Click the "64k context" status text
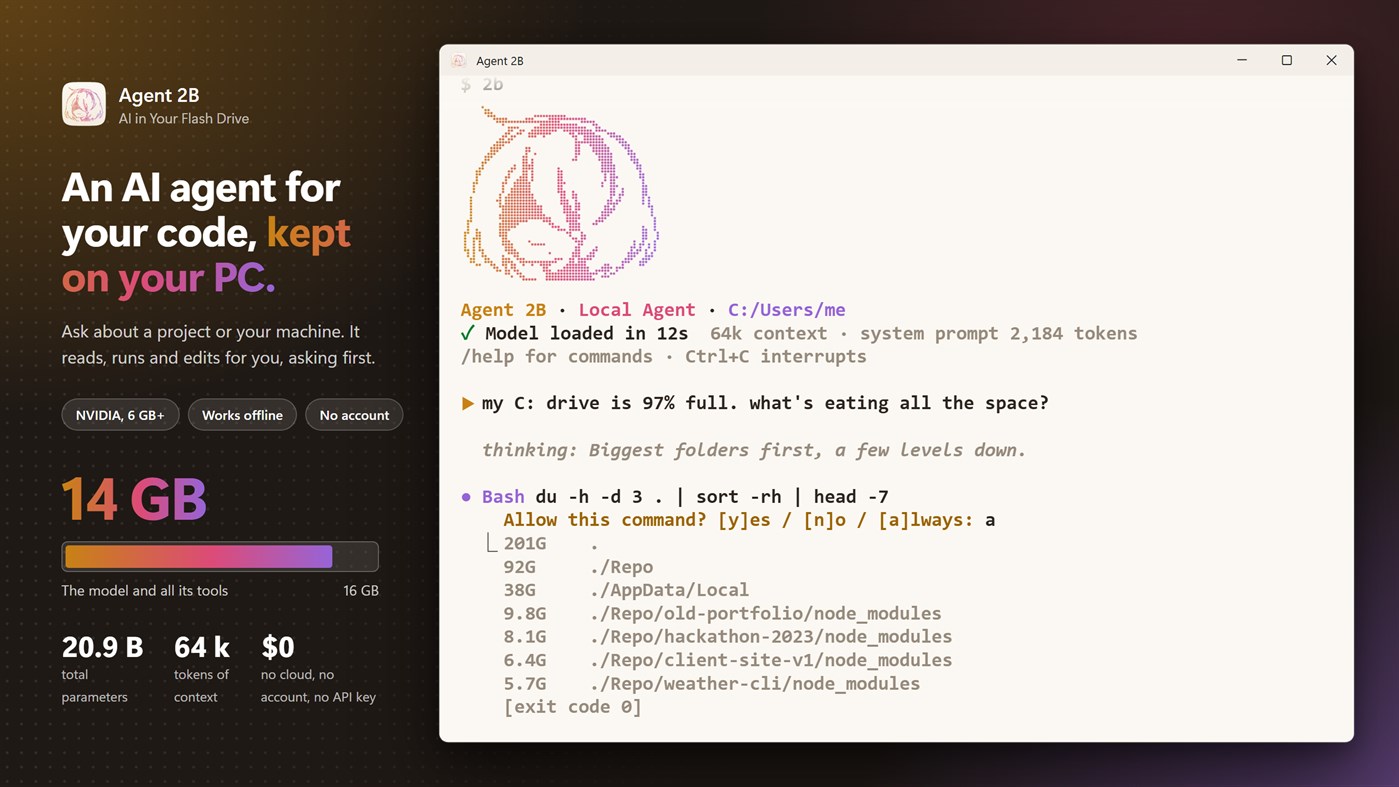Screen dimensions: 1399x787 (768, 333)
